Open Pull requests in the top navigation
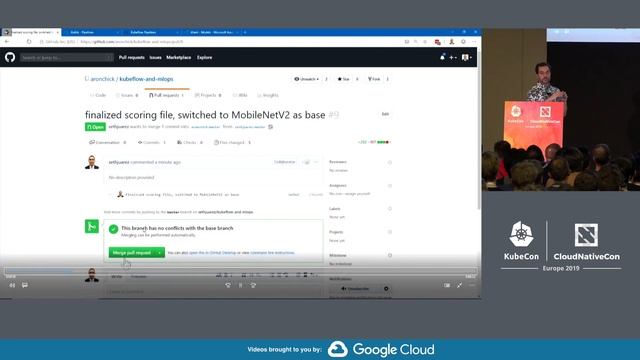Image resolution: width=640 pixels, height=360 pixels. 131,58
